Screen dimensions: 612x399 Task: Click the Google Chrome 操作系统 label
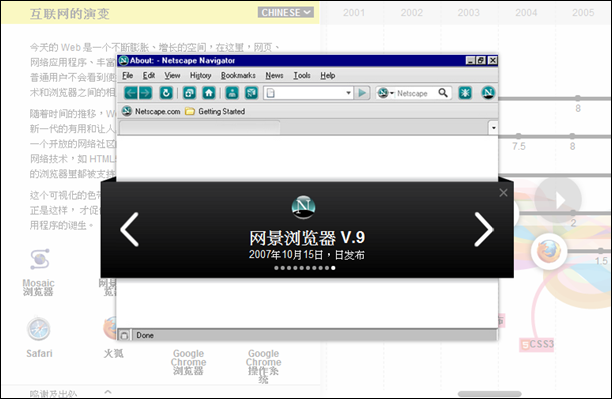tap(263, 366)
